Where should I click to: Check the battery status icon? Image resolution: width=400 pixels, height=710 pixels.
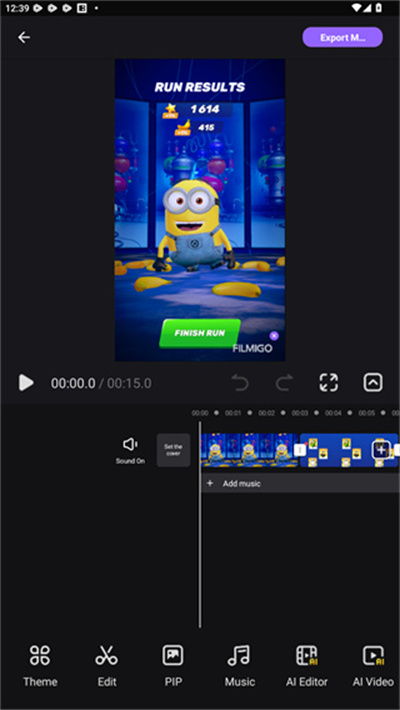(x=379, y=8)
